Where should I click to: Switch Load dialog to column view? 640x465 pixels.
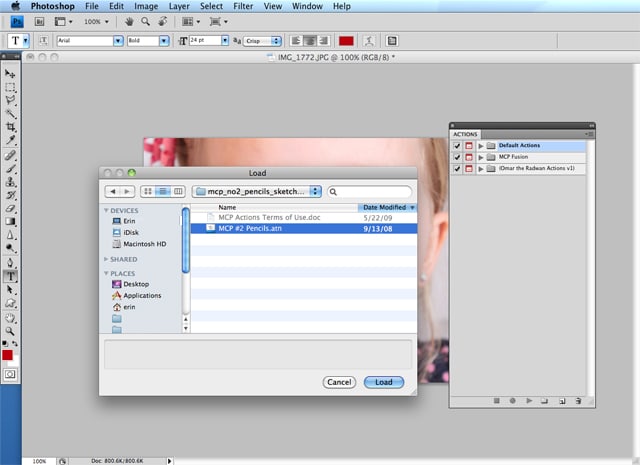coord(178,191)
